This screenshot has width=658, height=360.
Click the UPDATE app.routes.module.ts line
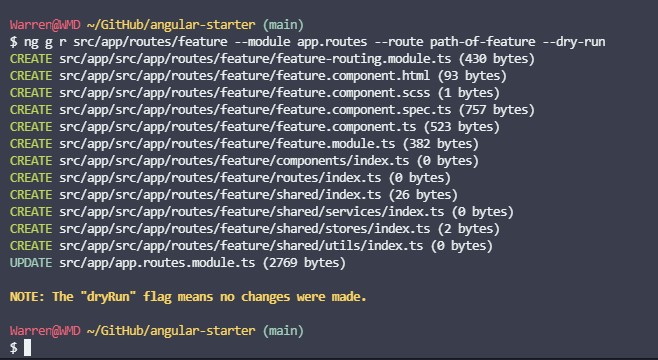pyautogui.click(x=178, y=263)
